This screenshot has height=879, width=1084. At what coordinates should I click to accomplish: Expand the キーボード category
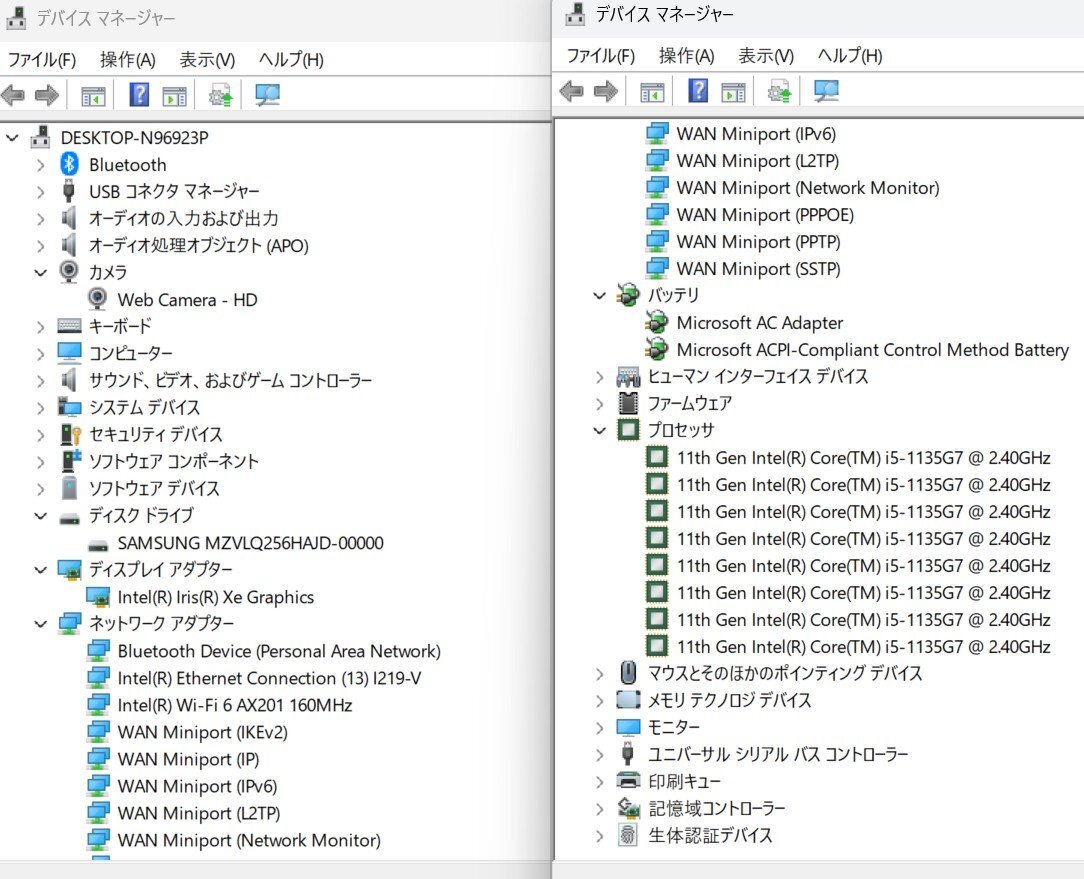point(40,326)
